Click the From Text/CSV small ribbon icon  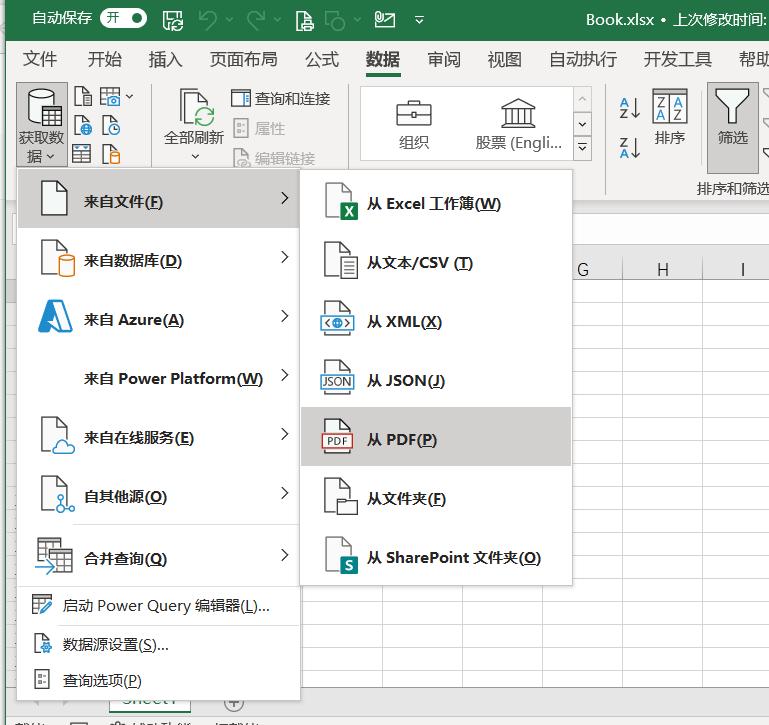tap(83, 96)
